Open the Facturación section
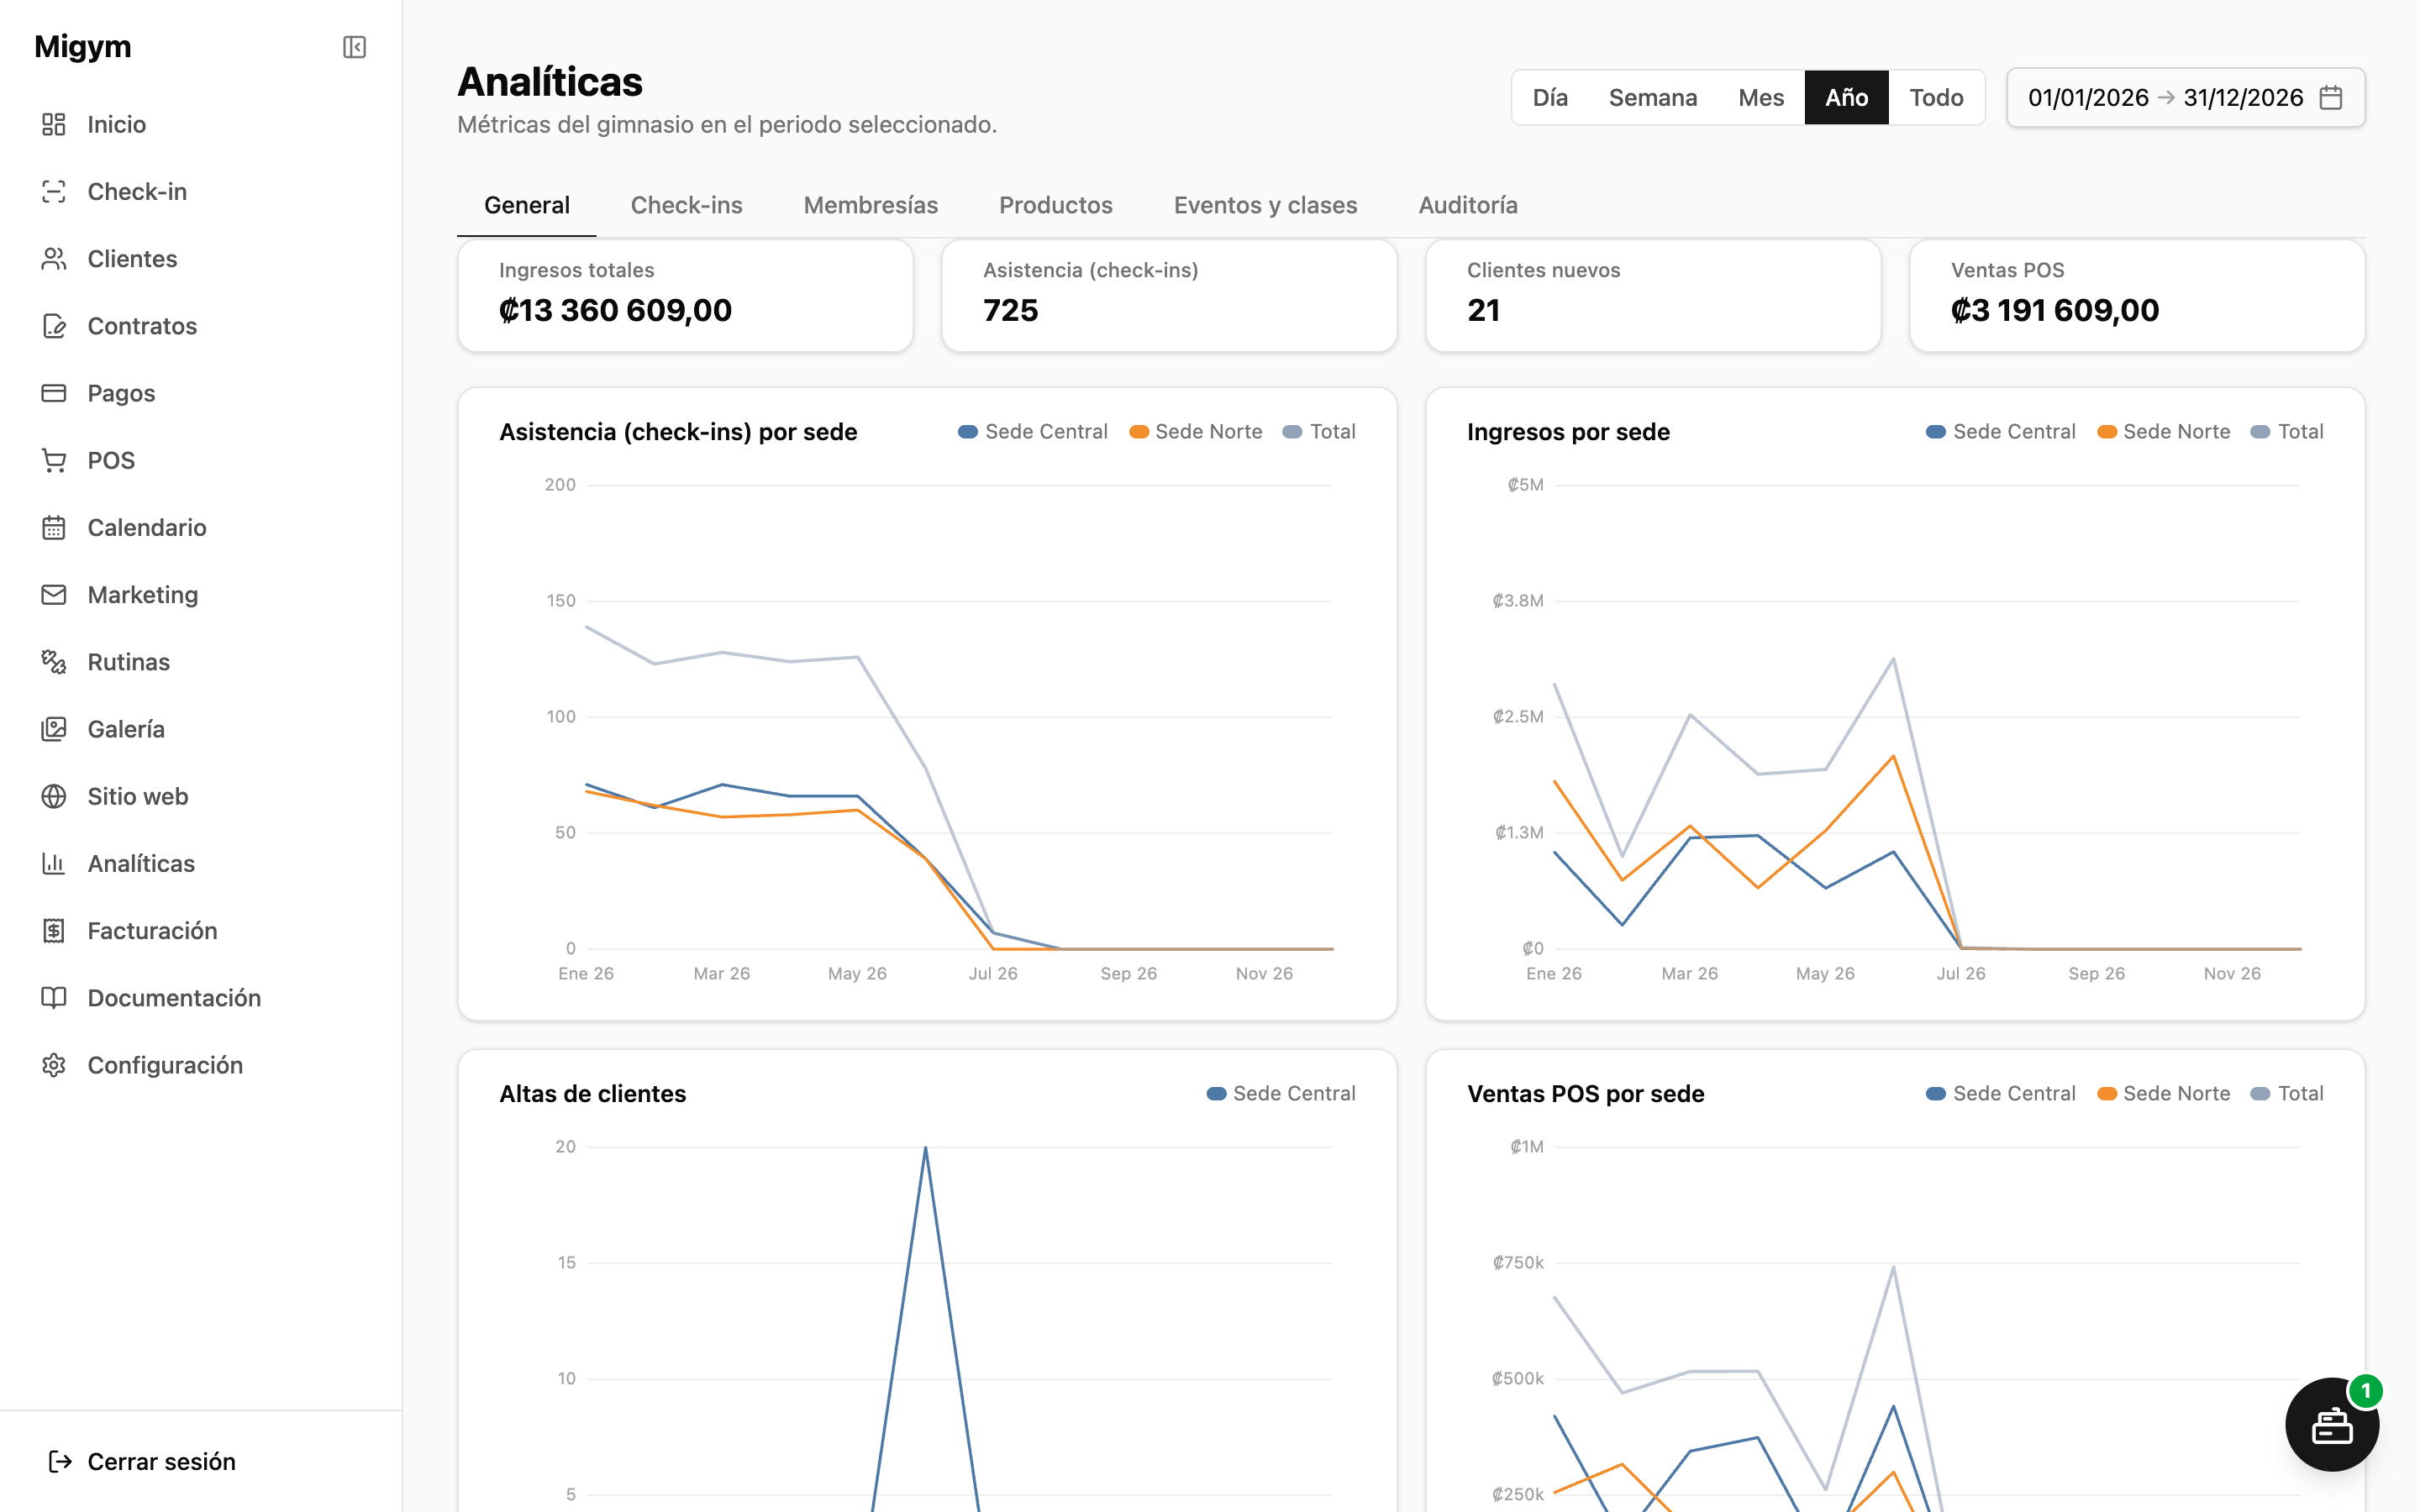Image resolution: width=2420 pixels, height=1512 pixels. point(200,930)
